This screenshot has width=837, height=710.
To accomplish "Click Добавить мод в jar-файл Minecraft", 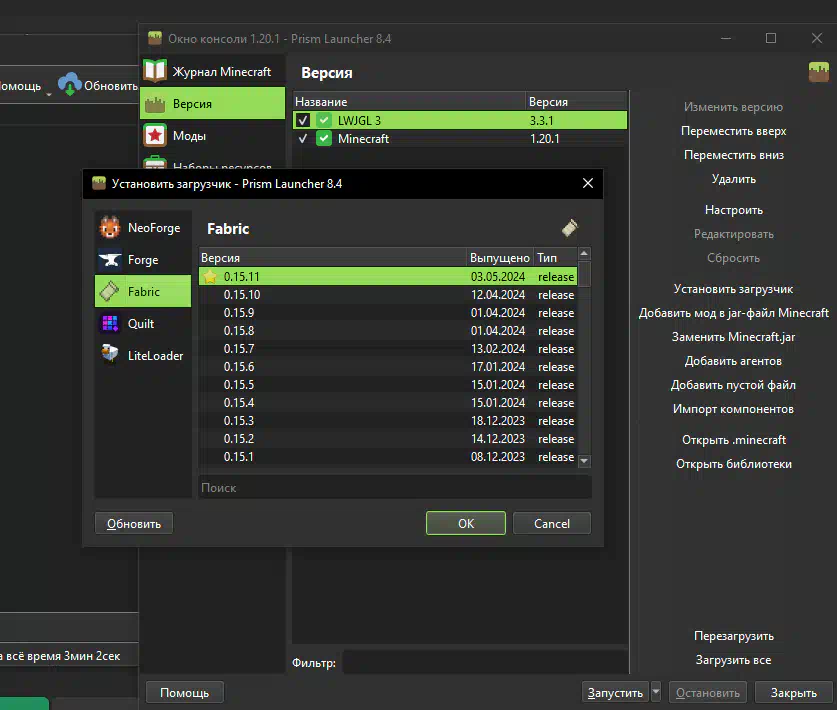I will pos(733,313).
